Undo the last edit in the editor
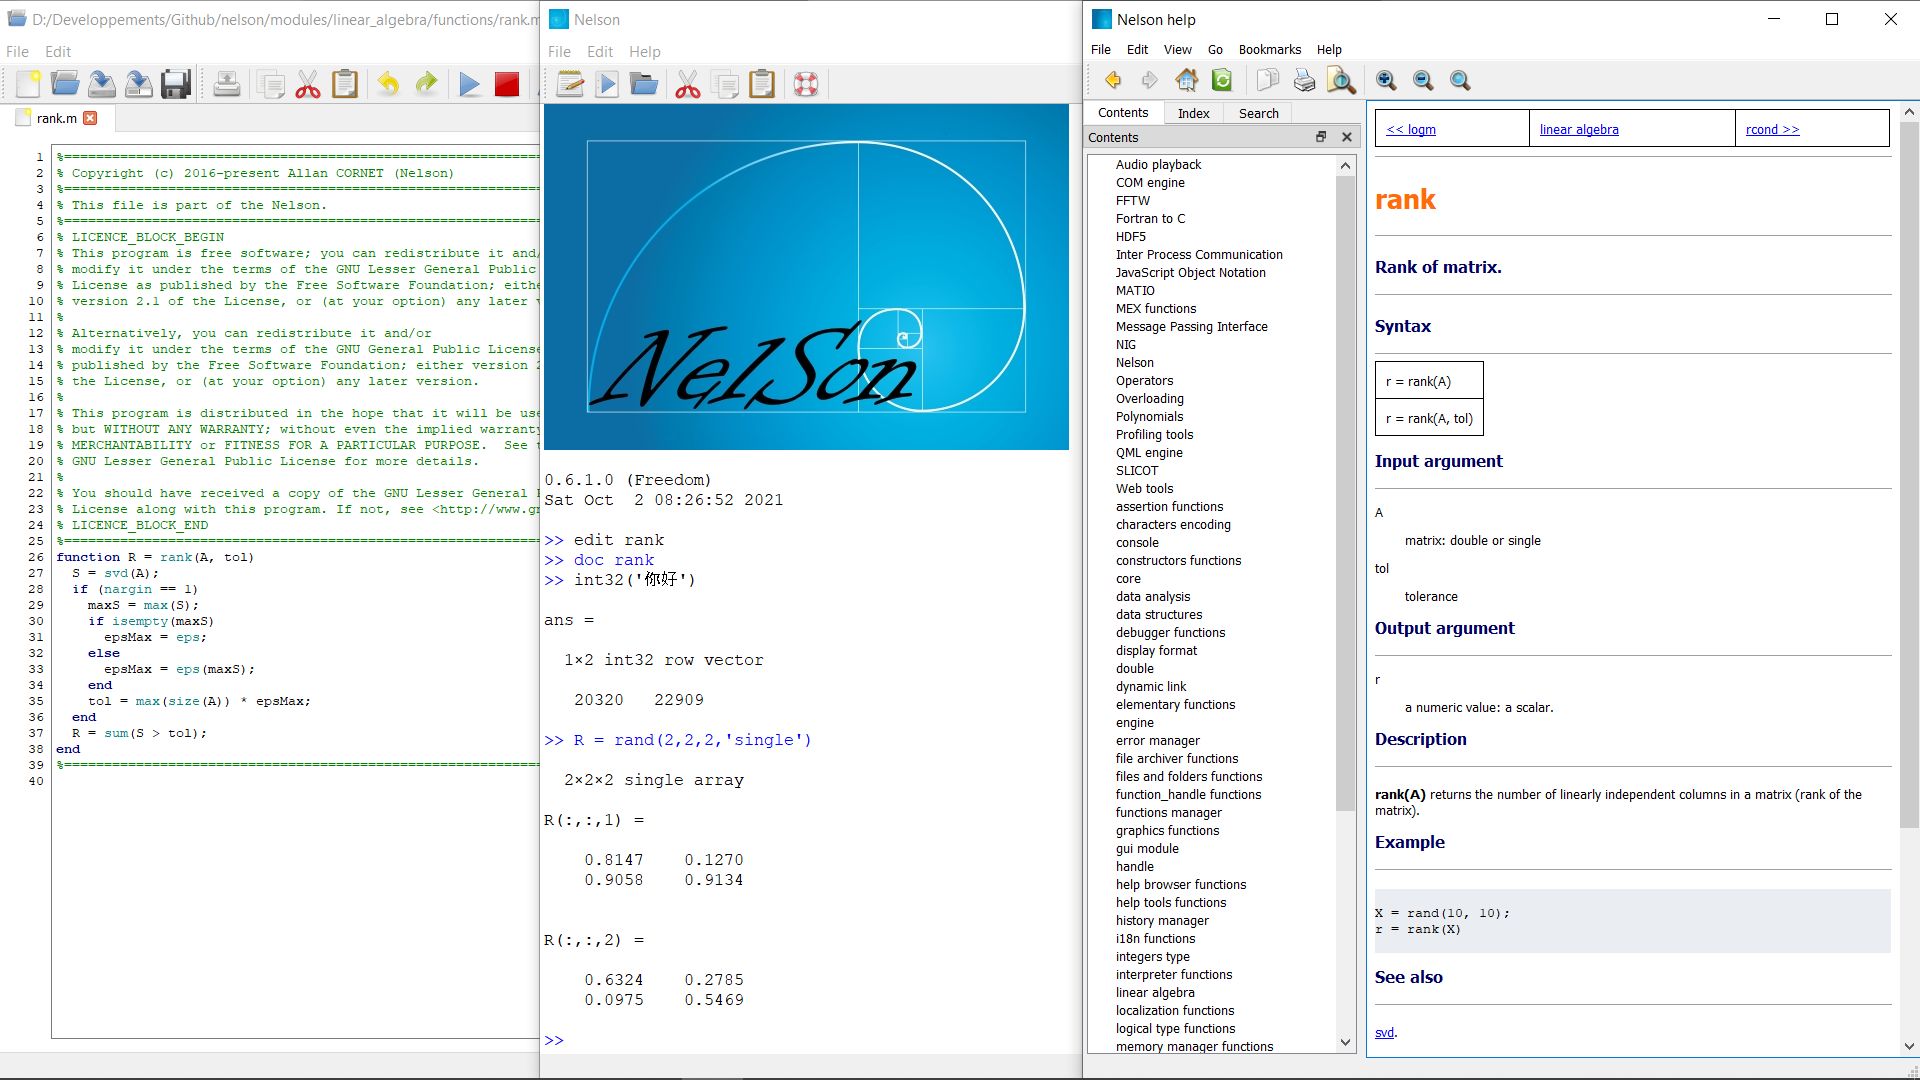 click(x=388, y=84)
